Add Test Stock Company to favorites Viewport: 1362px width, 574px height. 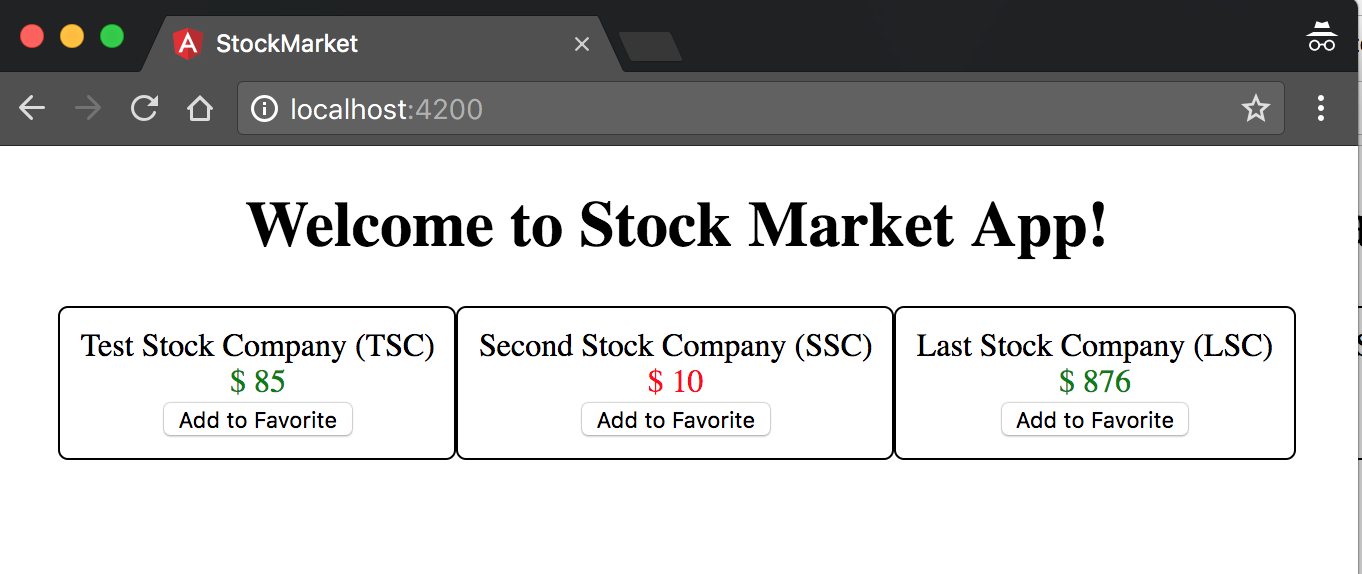coord(258,420)
